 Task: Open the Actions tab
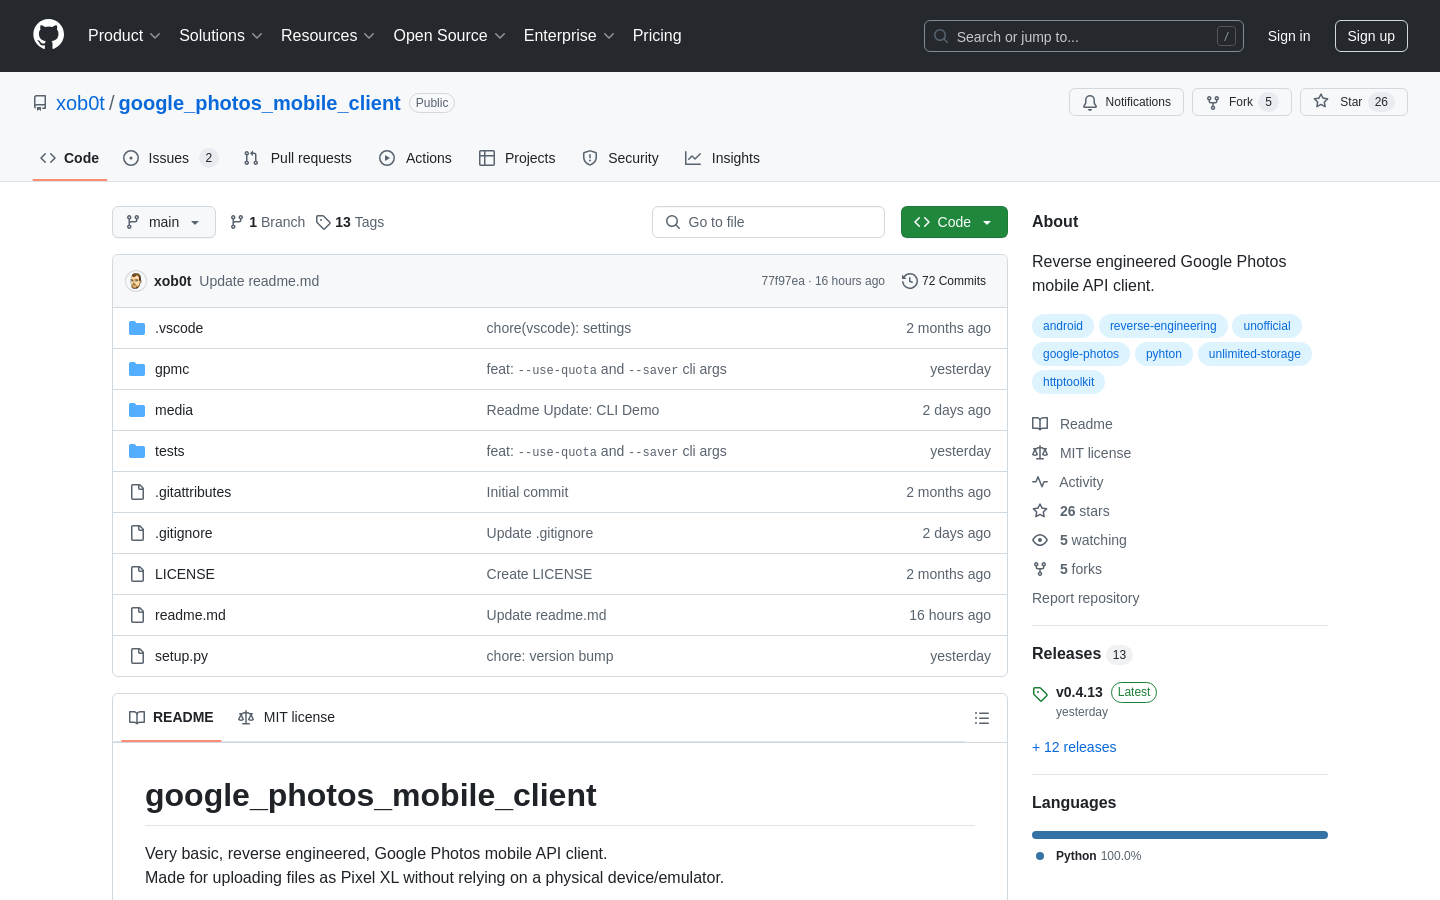415,158
